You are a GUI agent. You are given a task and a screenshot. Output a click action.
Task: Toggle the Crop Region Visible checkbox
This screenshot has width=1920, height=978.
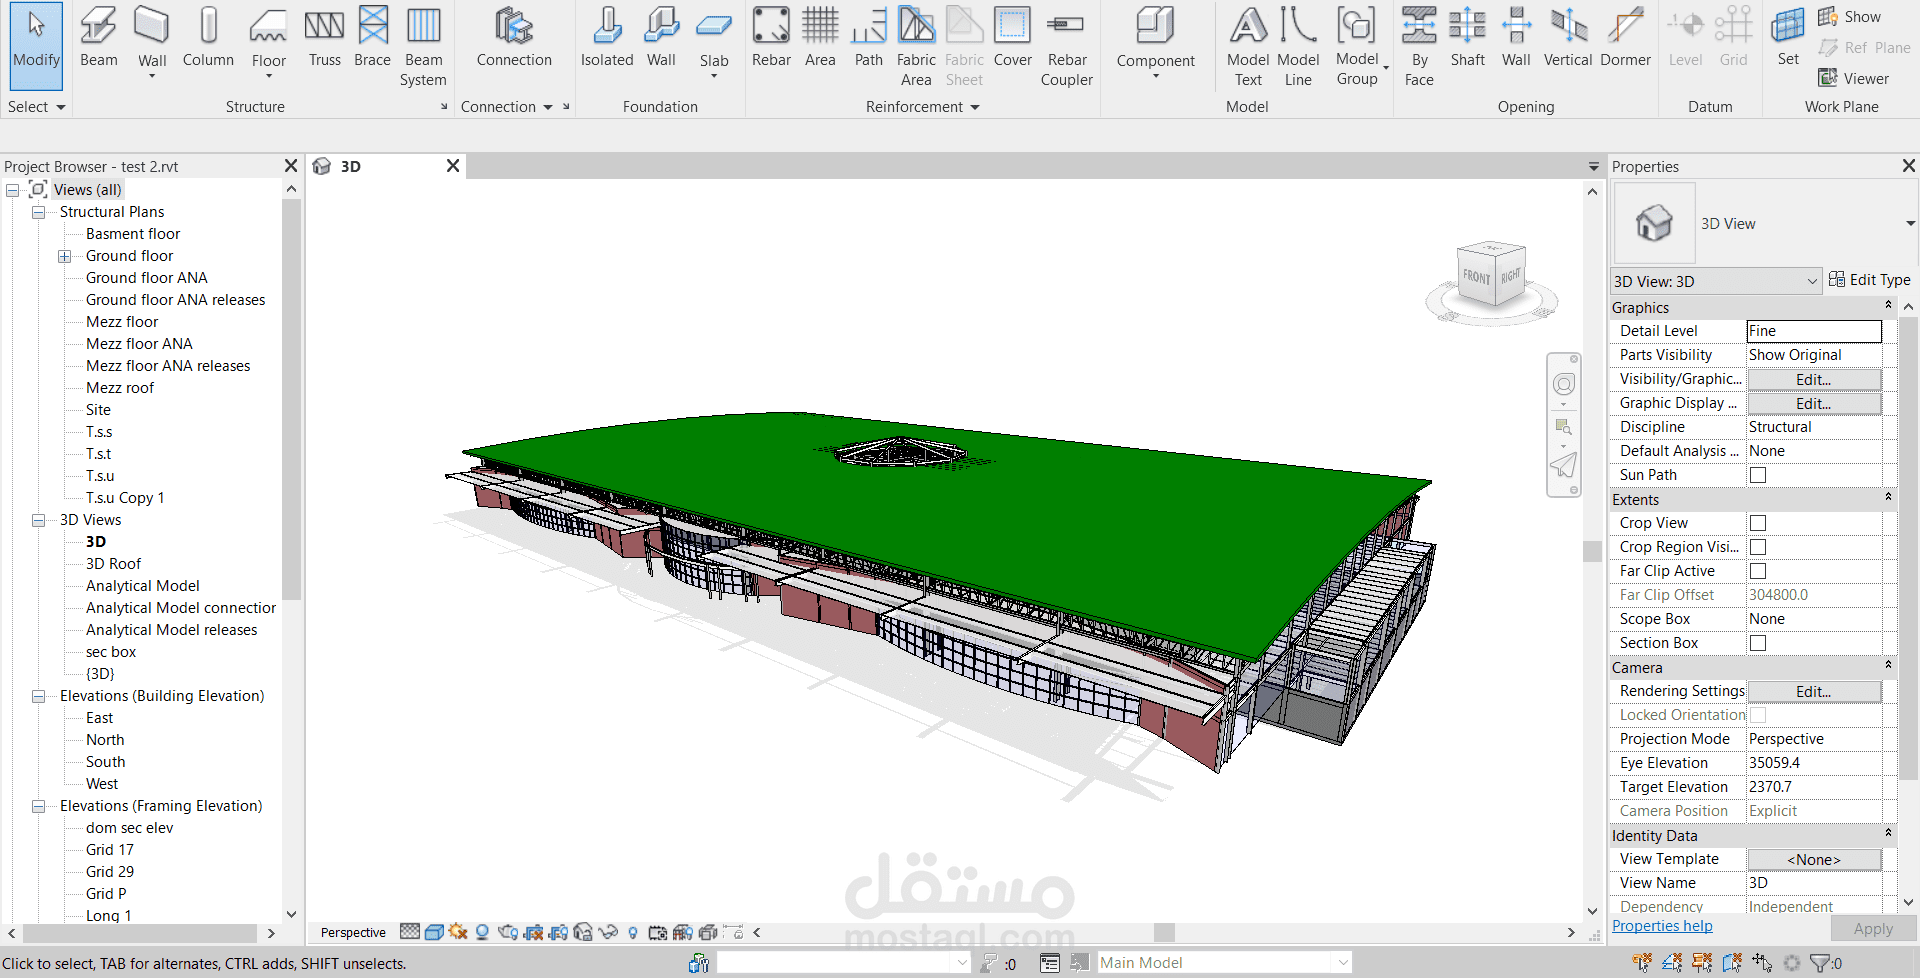(x=1758, y=547)
